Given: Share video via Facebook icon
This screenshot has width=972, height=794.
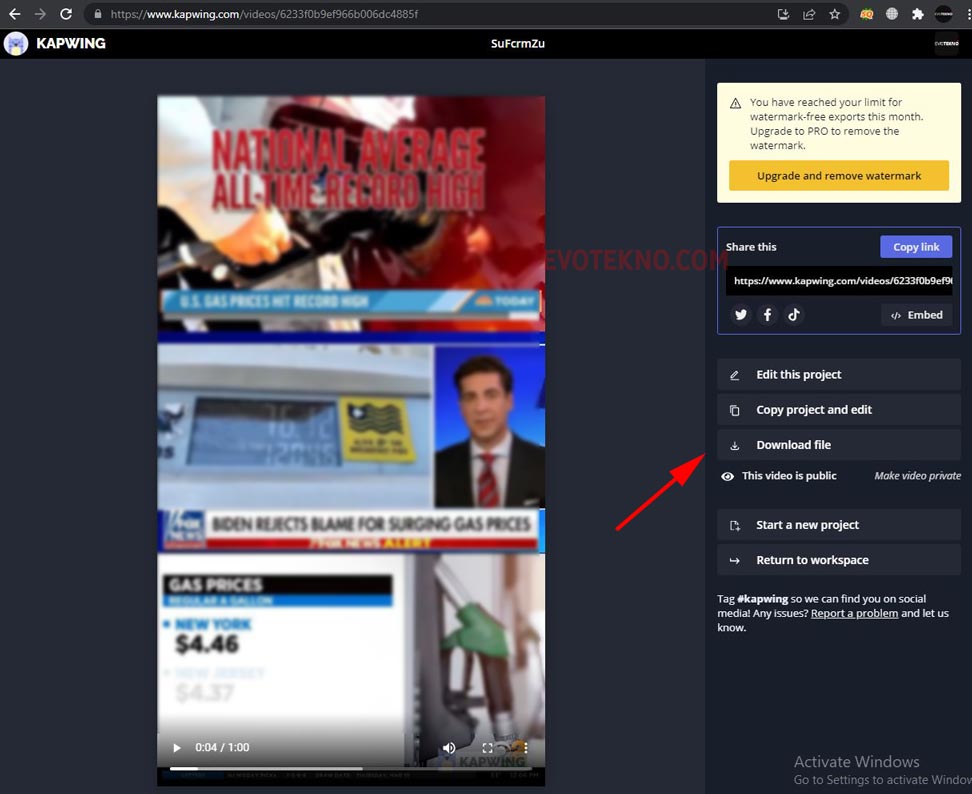Looking at the screenshot, I should tap(767, 315).
